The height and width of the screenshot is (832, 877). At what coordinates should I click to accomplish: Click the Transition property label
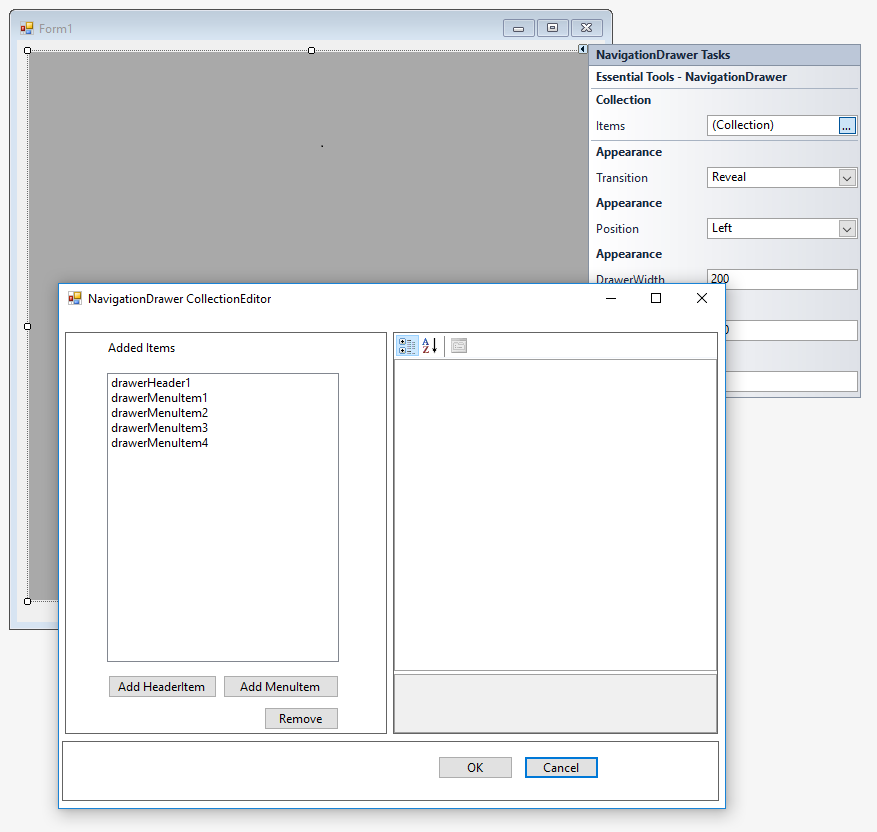pos(621,178)
